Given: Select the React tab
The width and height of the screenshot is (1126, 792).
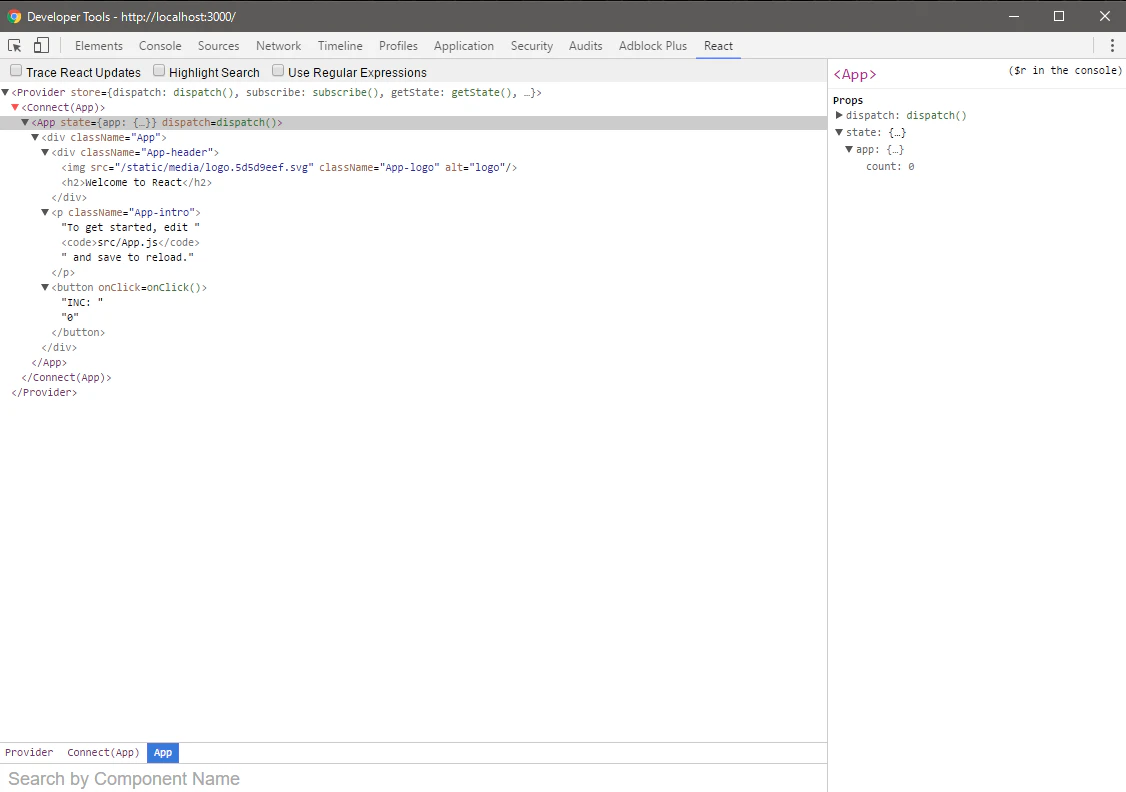Looking at the screenshot, I should (x=718, y=46).
